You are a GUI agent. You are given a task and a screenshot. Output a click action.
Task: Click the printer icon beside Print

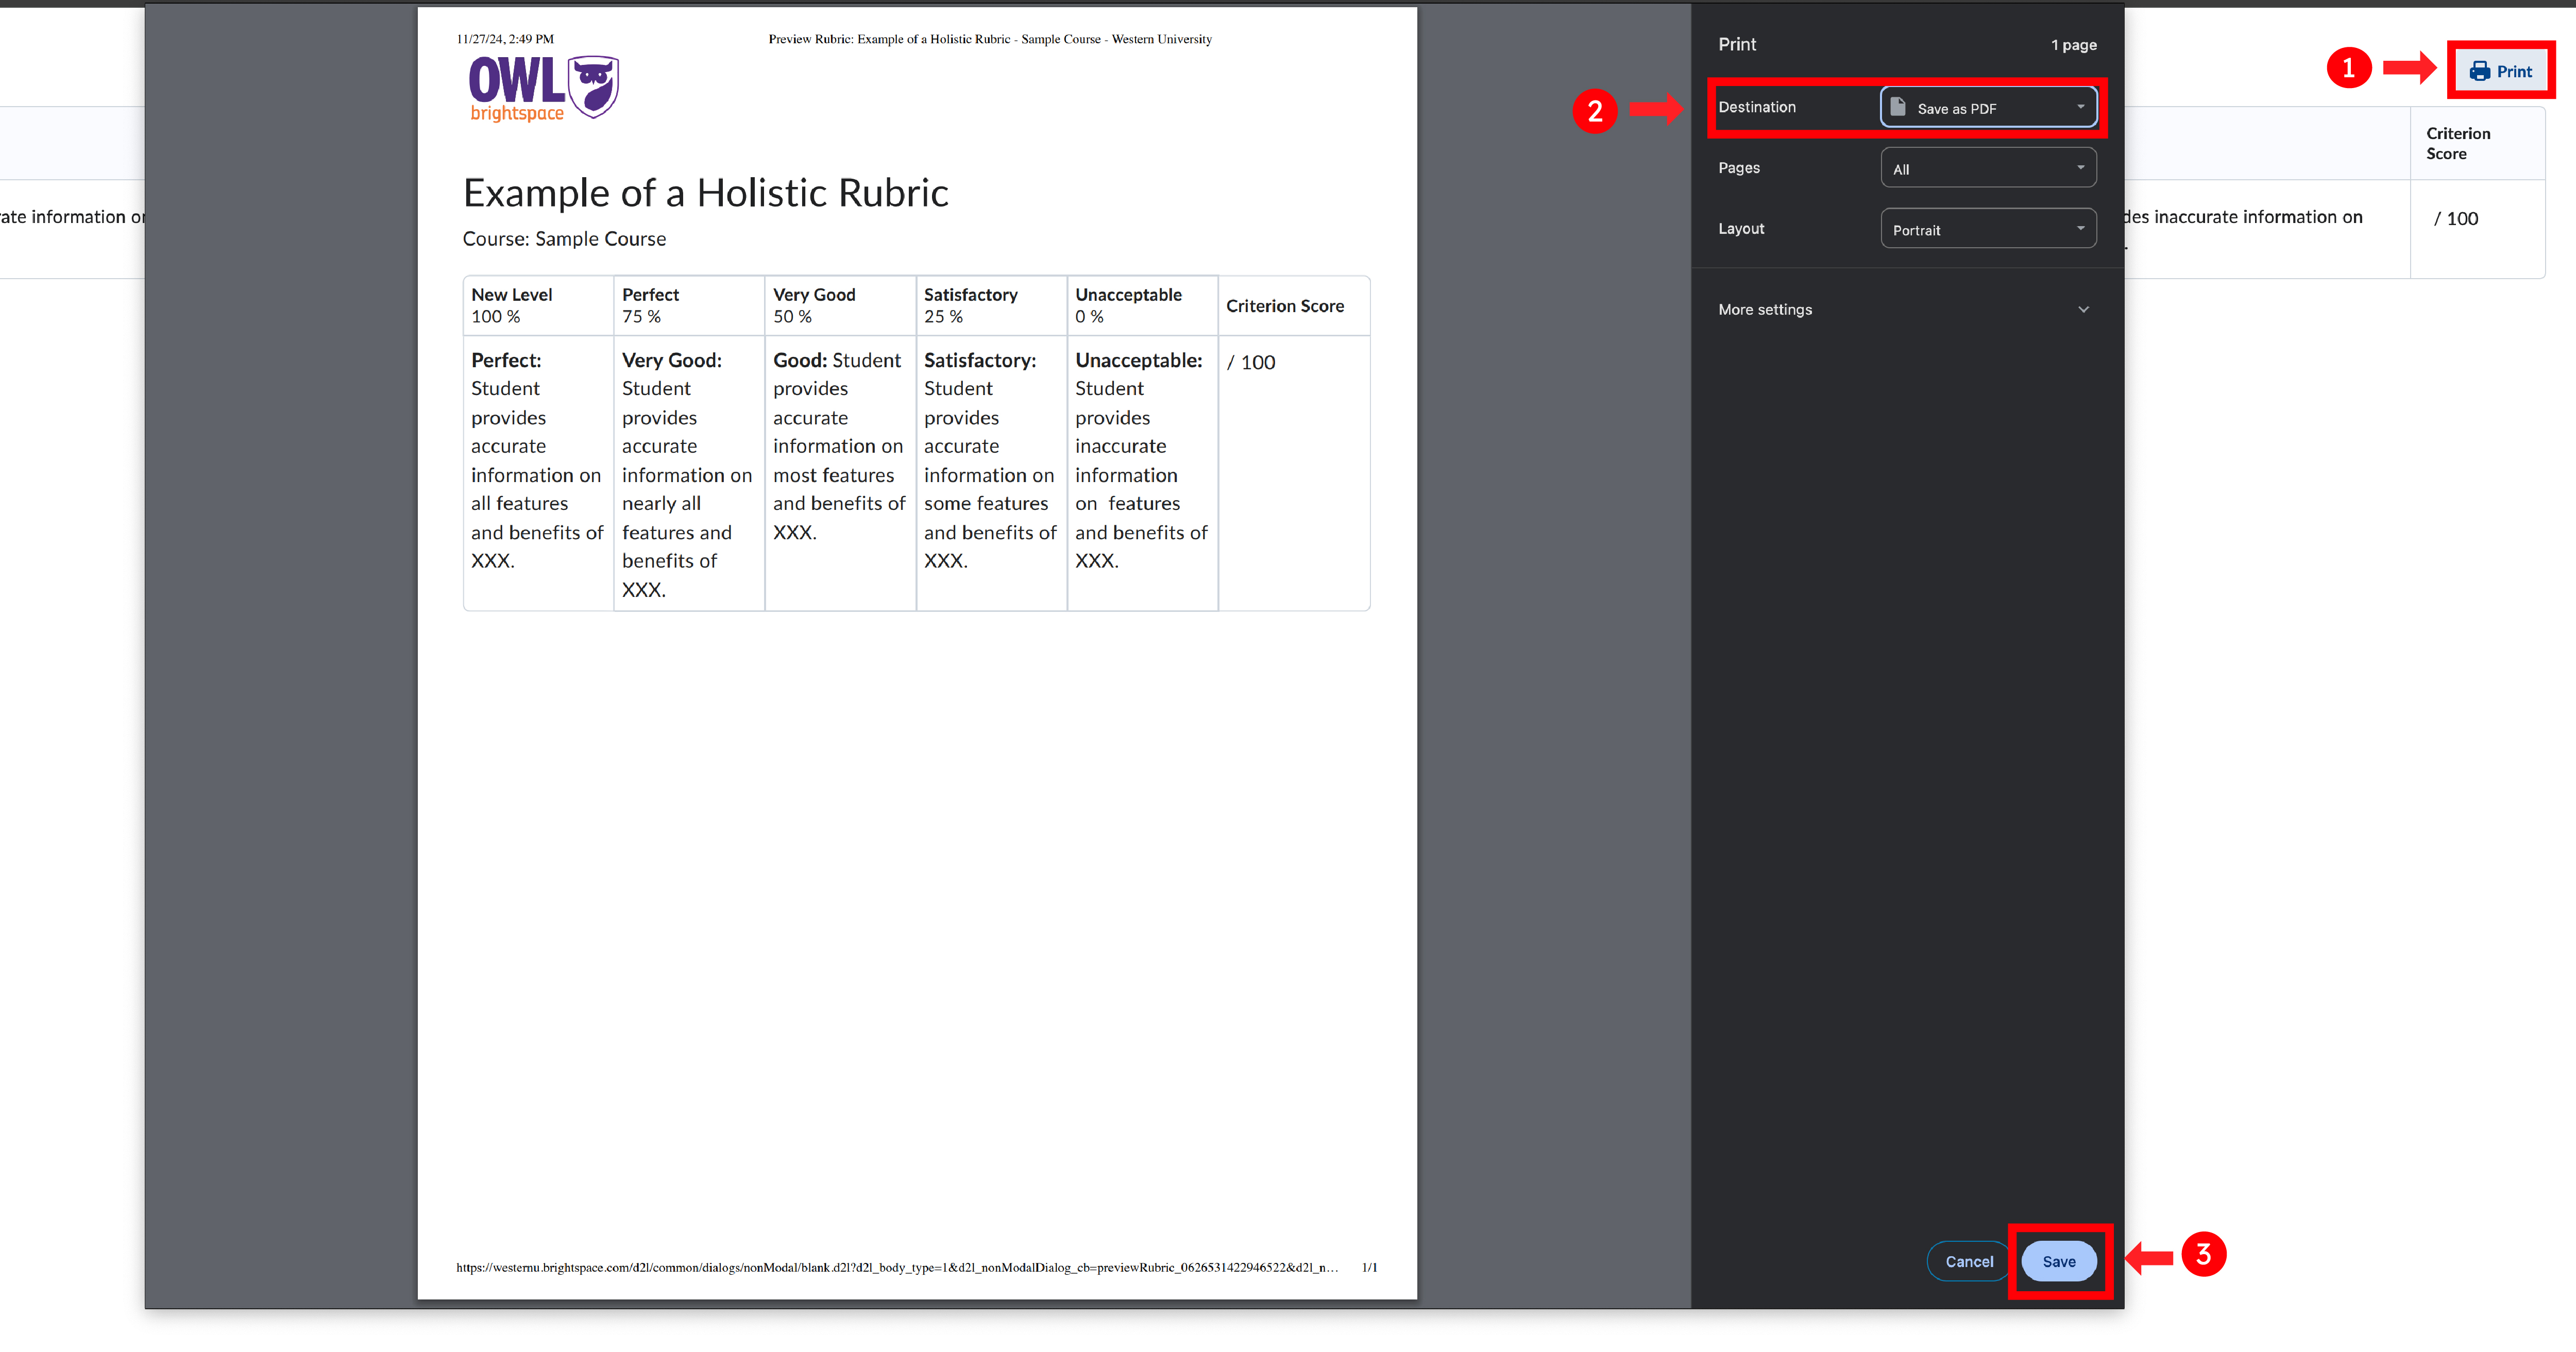(x=2479, y=71)
